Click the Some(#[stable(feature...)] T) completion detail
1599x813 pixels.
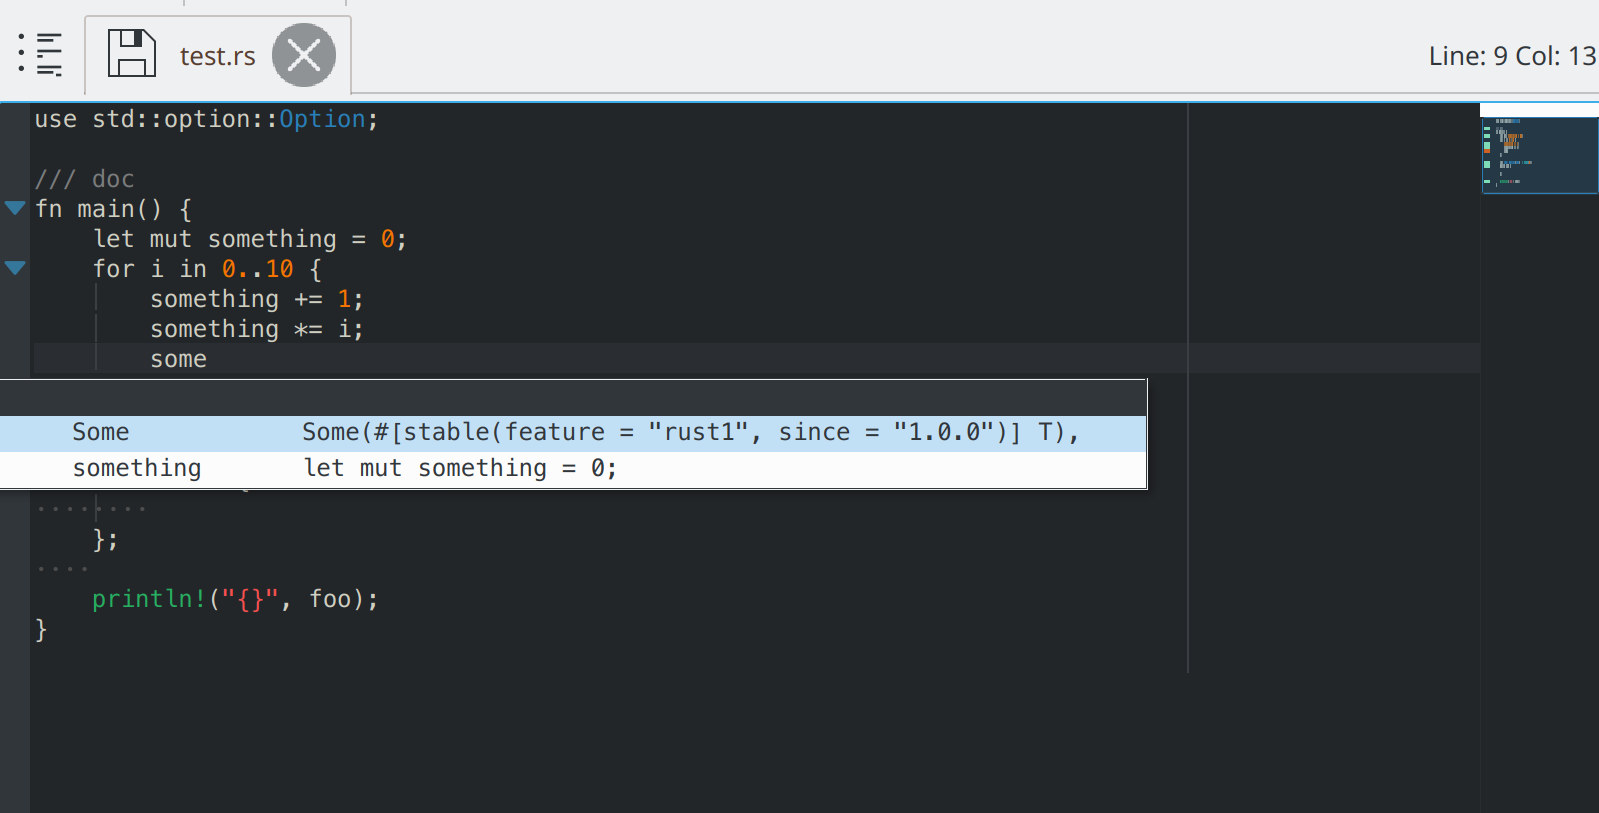[691, 432]
